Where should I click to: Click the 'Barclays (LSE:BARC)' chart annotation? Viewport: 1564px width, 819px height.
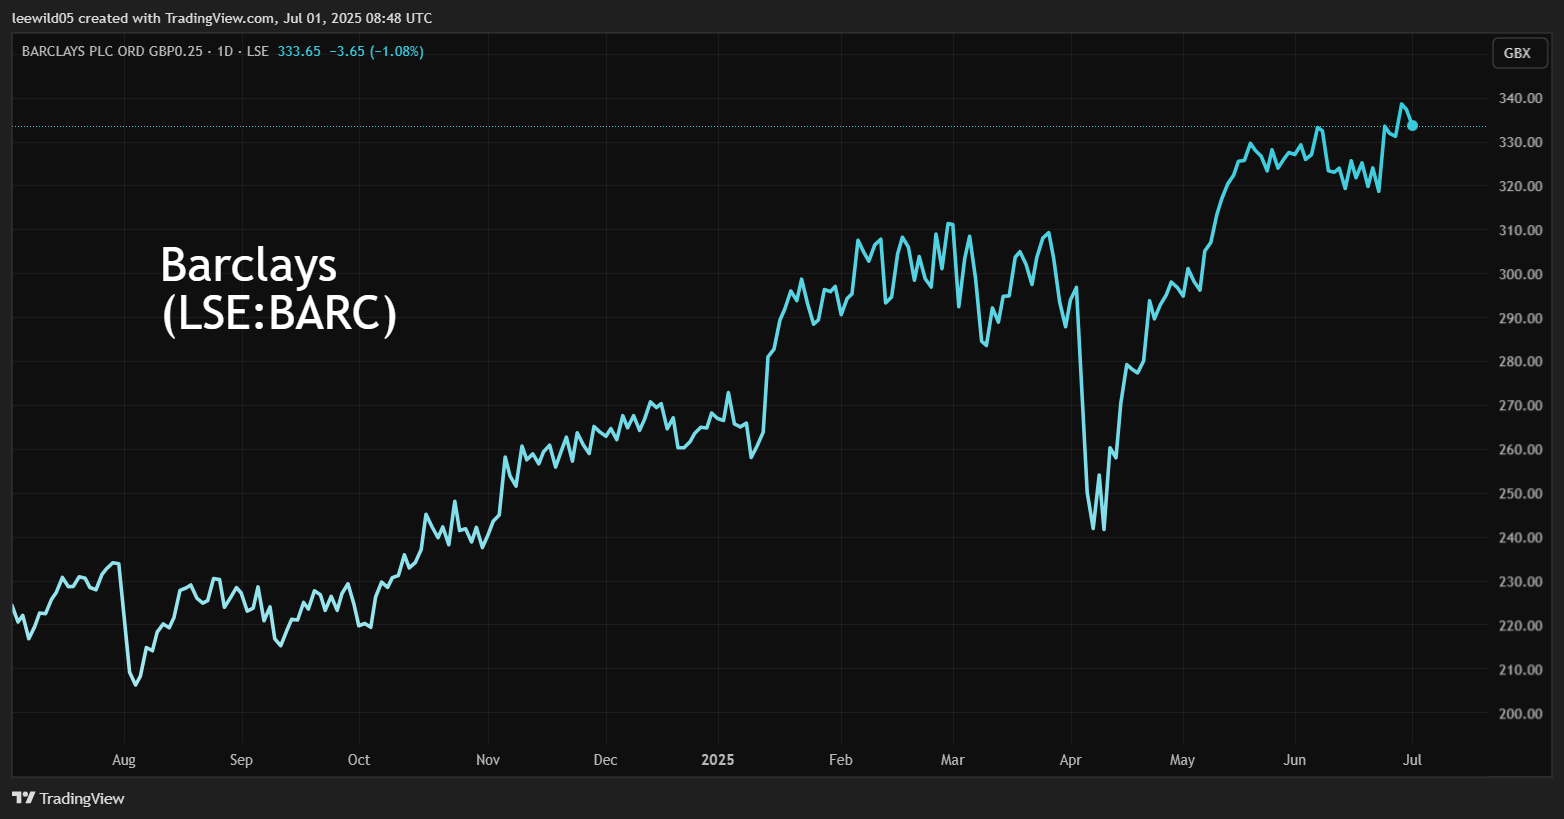pyautogui.click(x=278, y=289)
